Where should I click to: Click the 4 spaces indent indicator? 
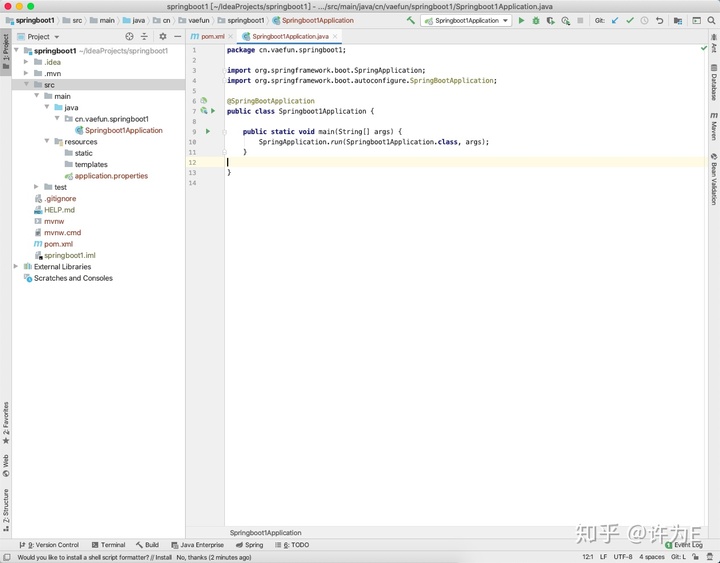coord(652,557)
